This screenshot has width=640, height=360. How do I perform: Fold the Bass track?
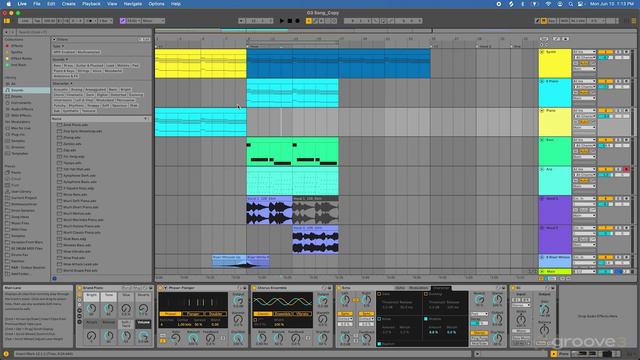coord(542,140)
